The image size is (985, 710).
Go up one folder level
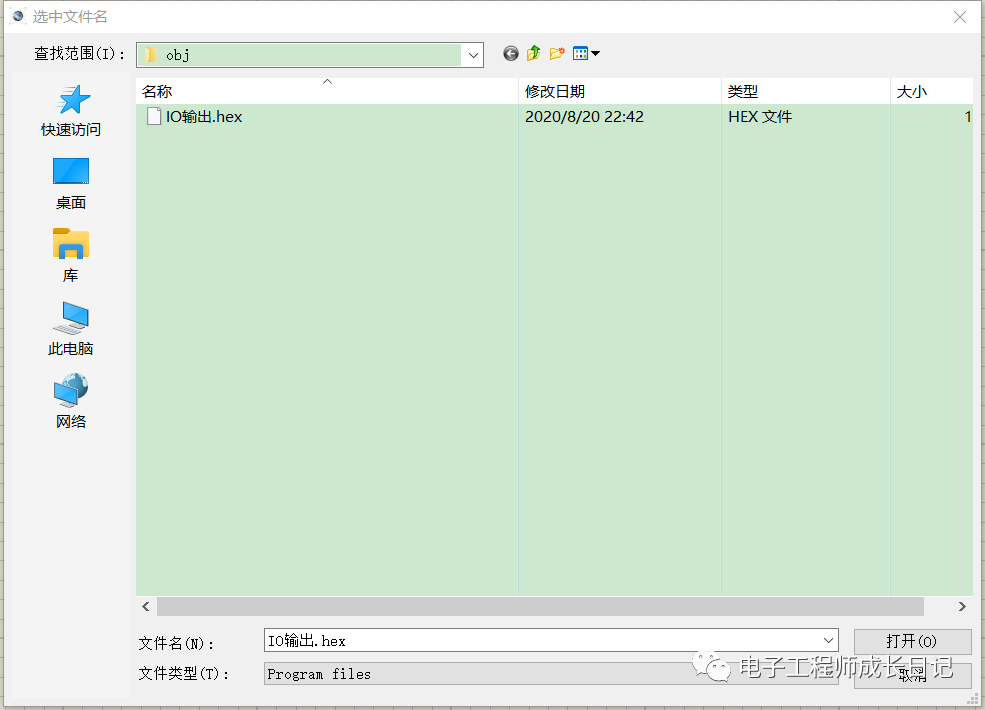(533, 53)
